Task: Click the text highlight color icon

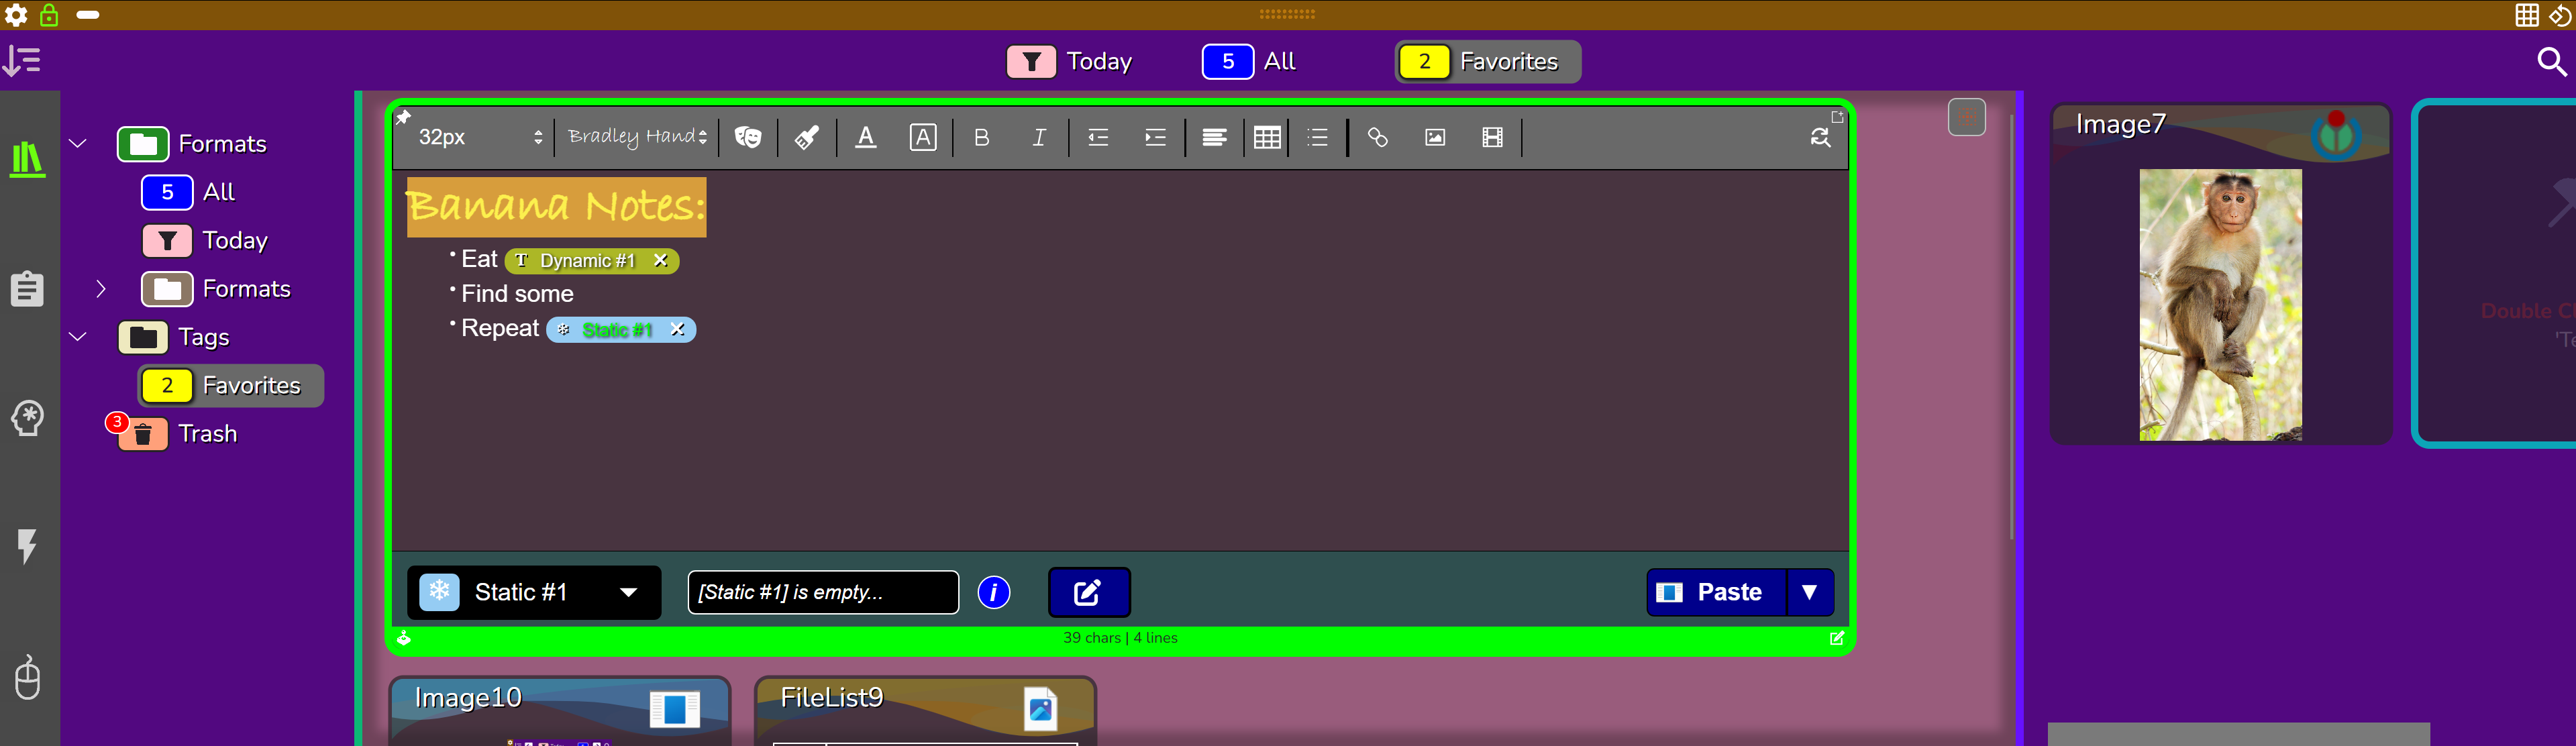Action: click(922, 137)
